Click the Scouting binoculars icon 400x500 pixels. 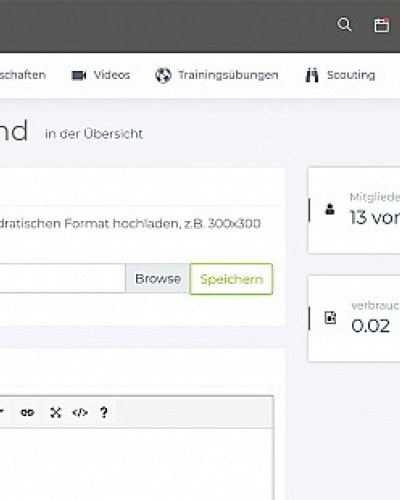[312, 75]
